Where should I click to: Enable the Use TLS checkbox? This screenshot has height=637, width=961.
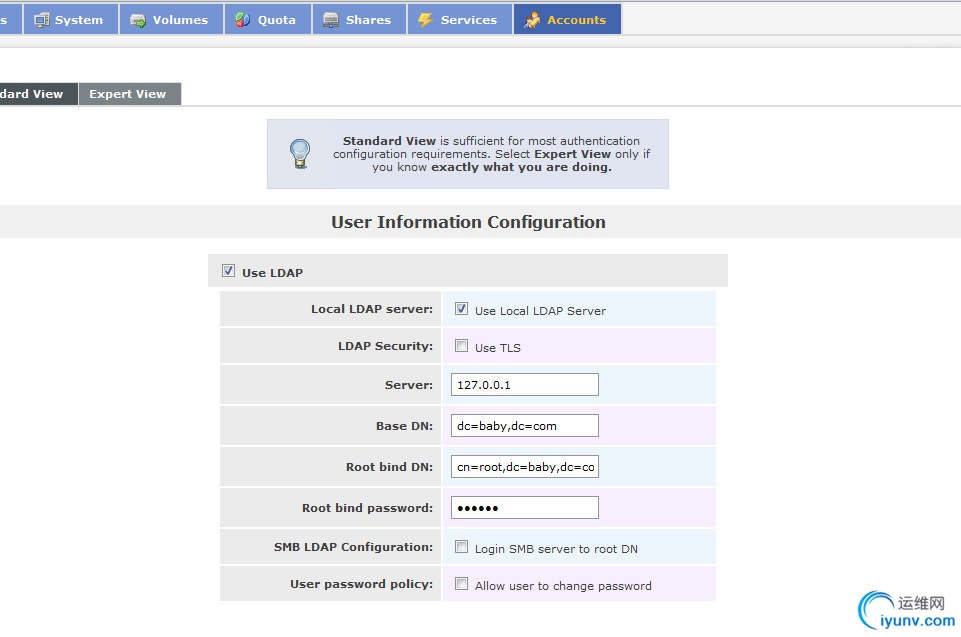pos(461,346)
